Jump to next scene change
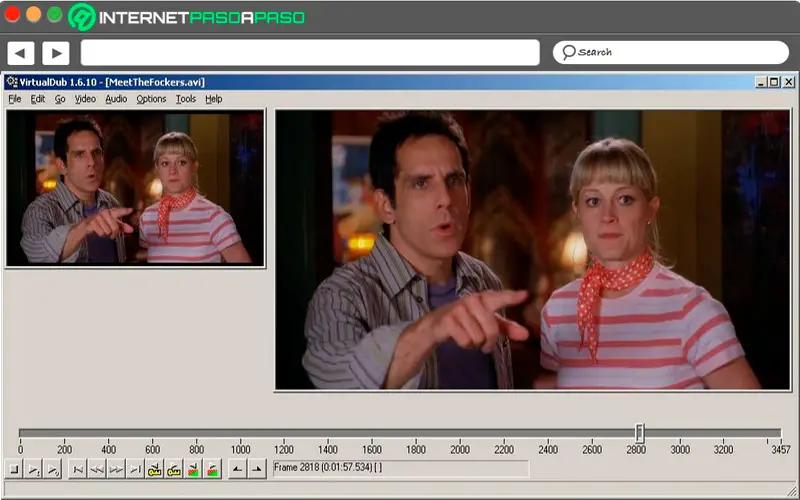800x500 pixels. pos(213,469)
